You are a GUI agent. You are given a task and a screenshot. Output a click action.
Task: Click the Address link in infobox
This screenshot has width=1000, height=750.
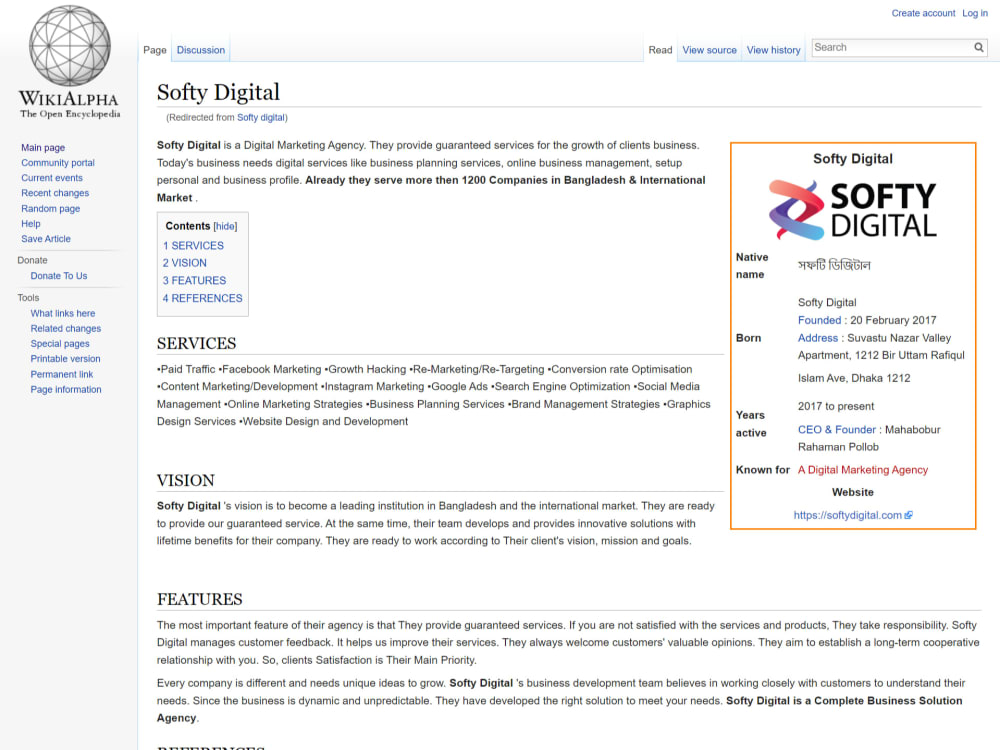[818, 338]
